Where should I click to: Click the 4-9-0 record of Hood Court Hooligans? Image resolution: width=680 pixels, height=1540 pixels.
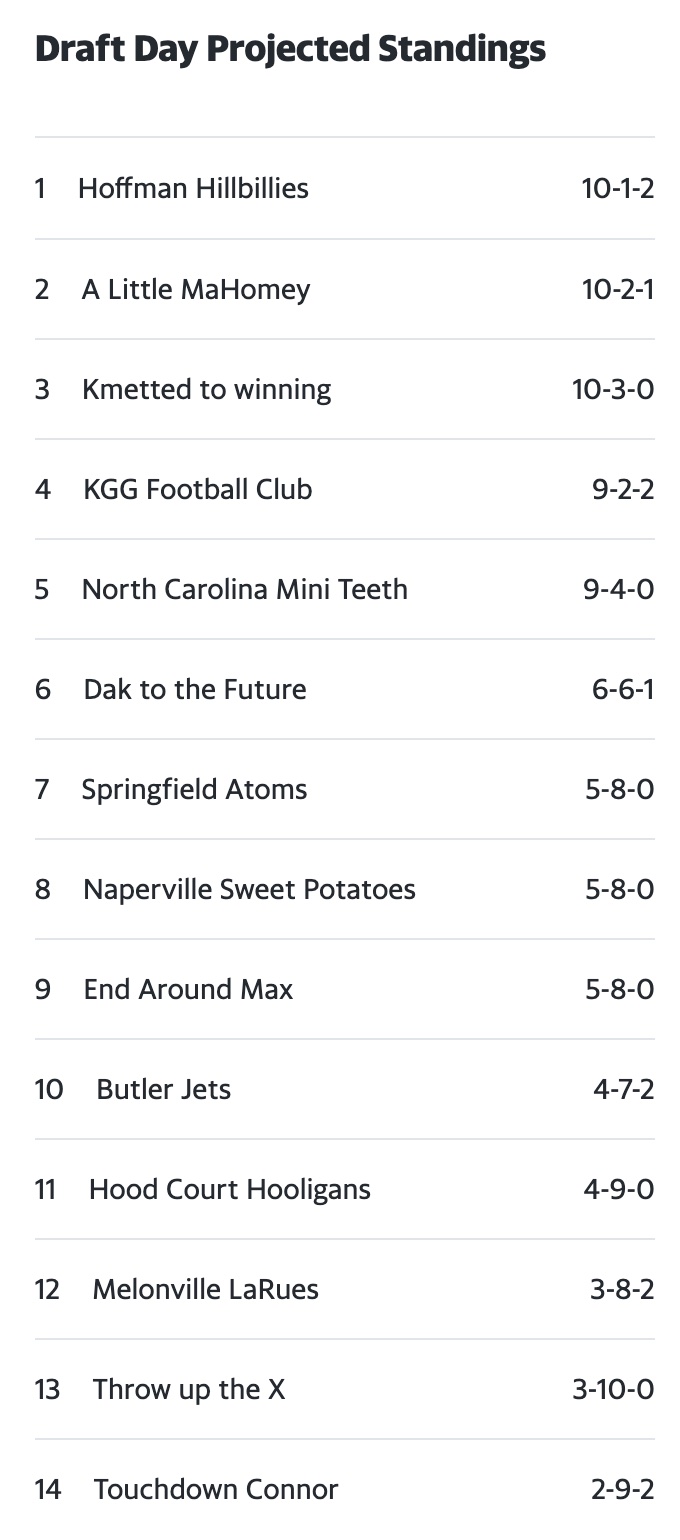(619, 1189)
